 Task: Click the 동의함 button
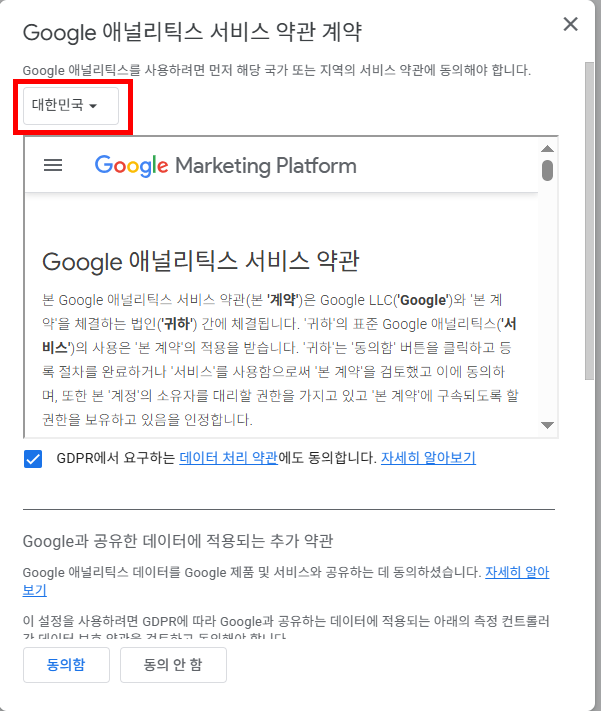pos(66,665)
